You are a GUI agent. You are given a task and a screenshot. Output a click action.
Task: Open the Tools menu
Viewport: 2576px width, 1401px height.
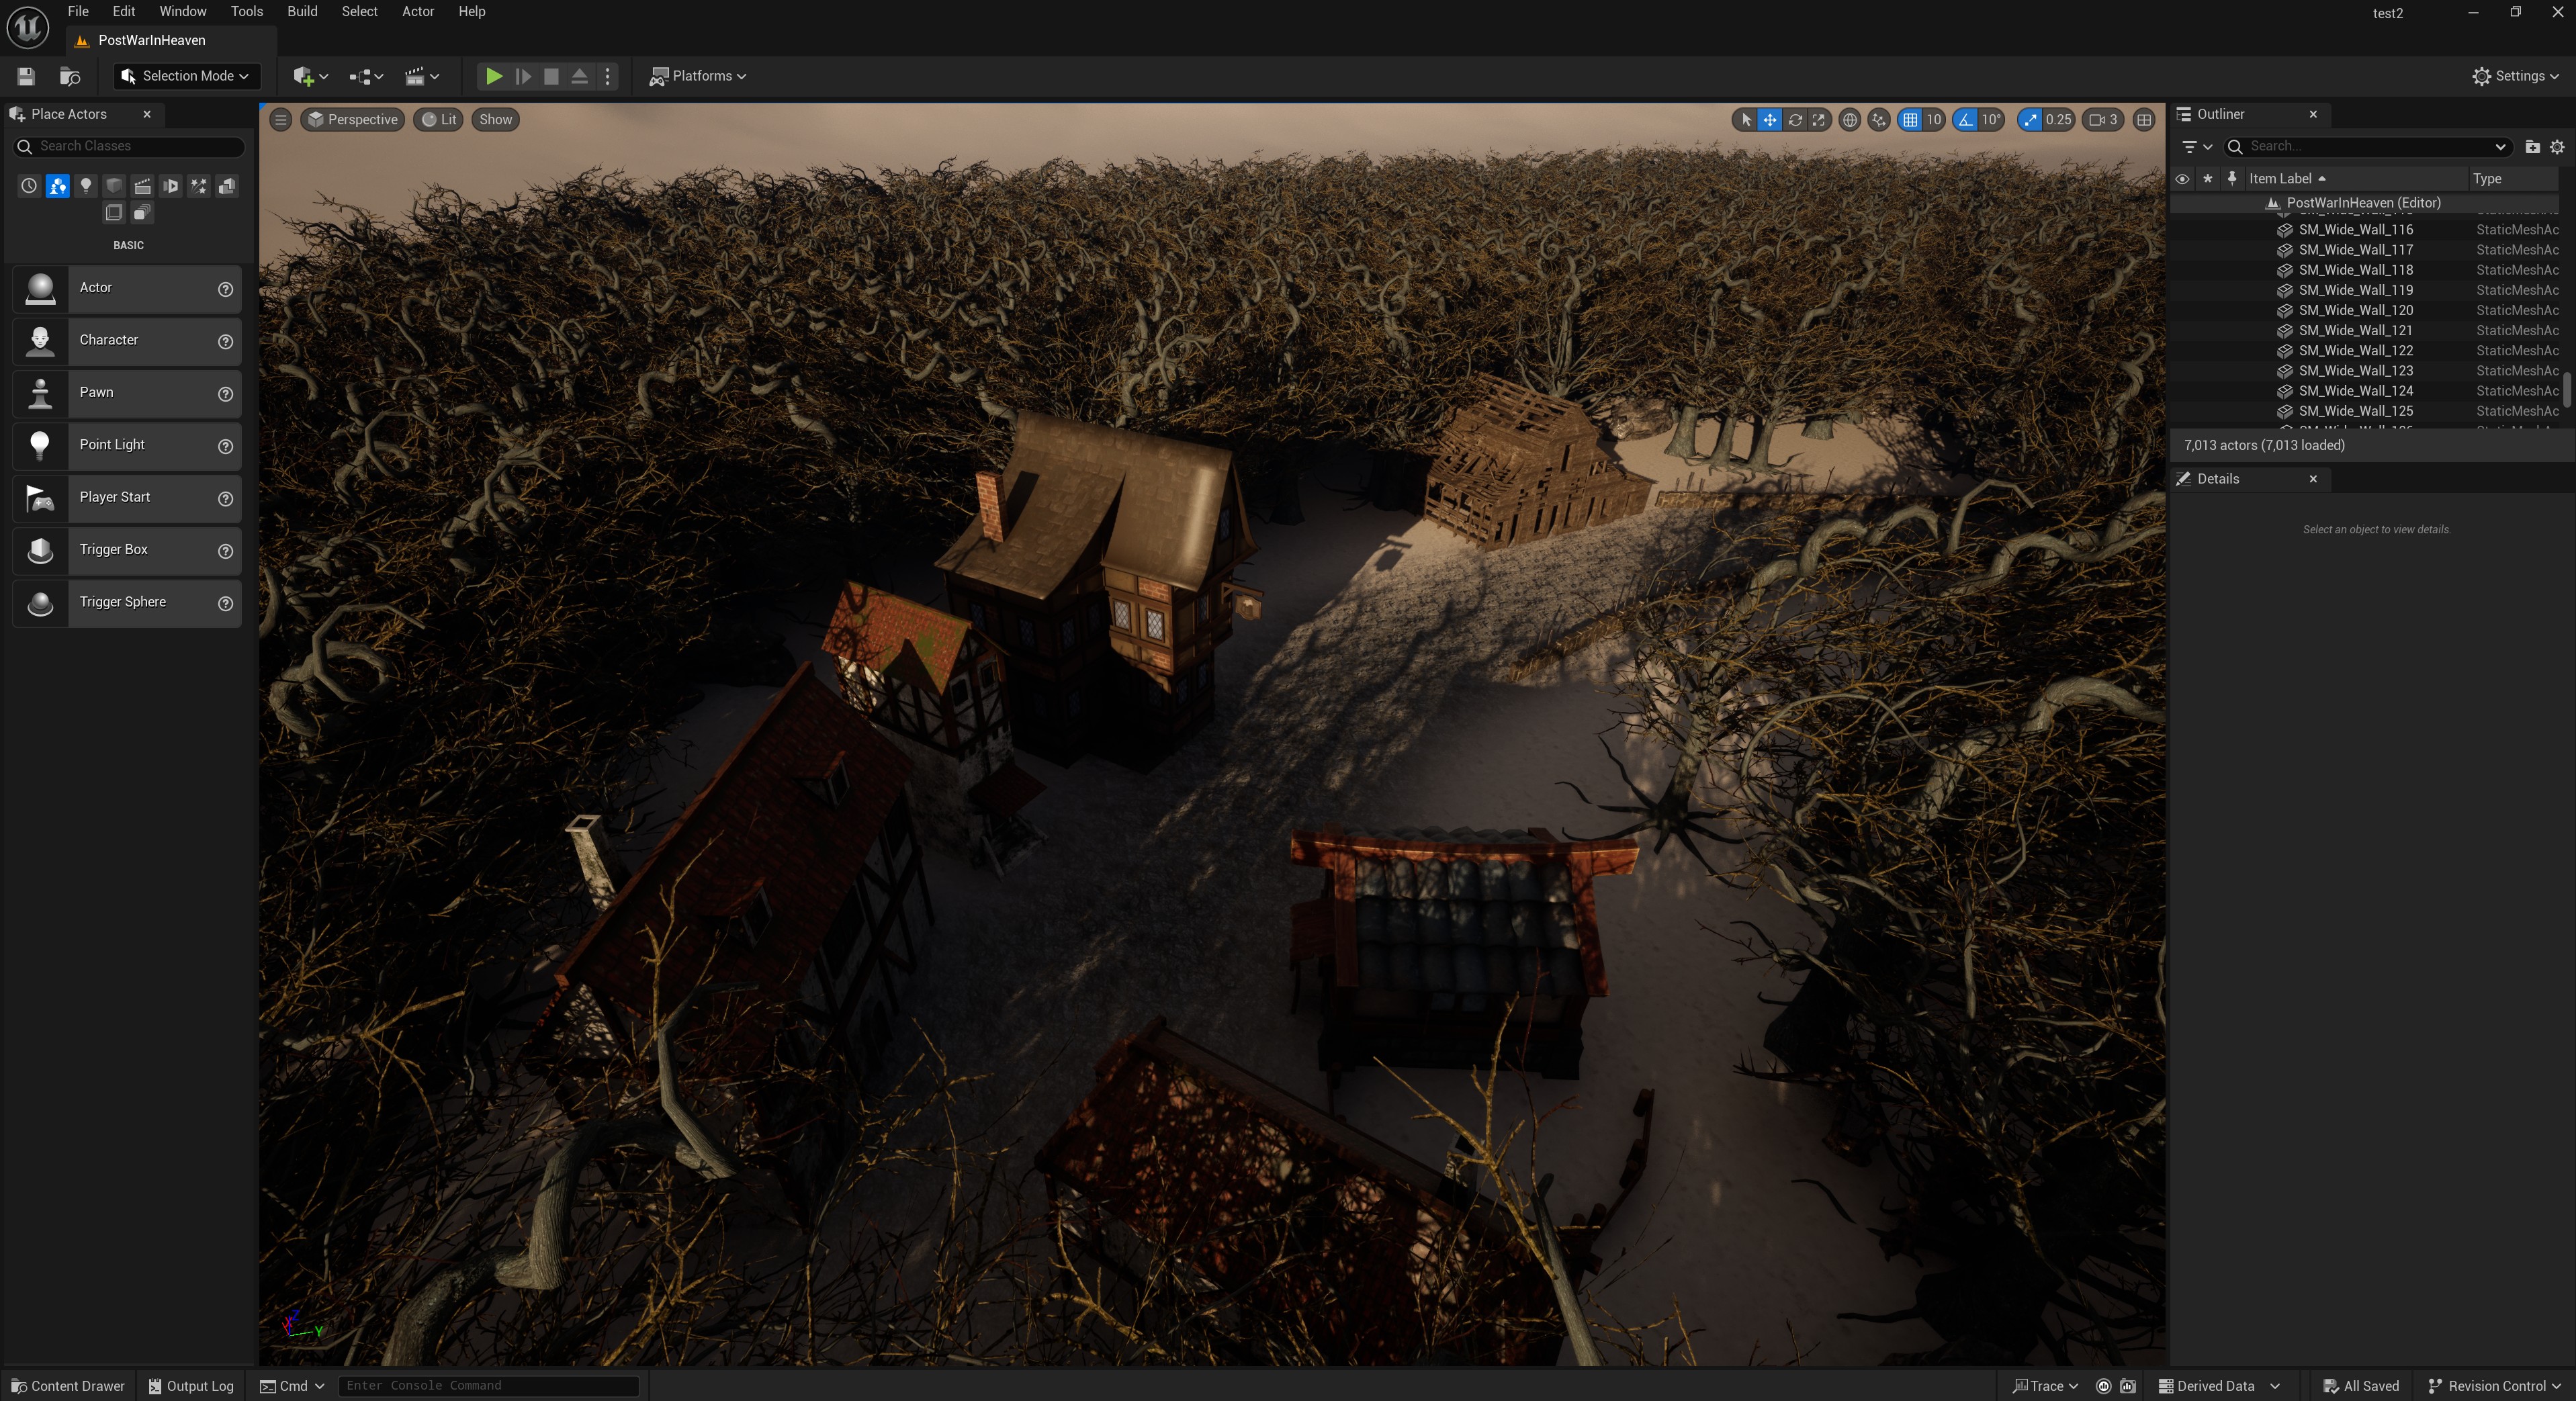246,12
